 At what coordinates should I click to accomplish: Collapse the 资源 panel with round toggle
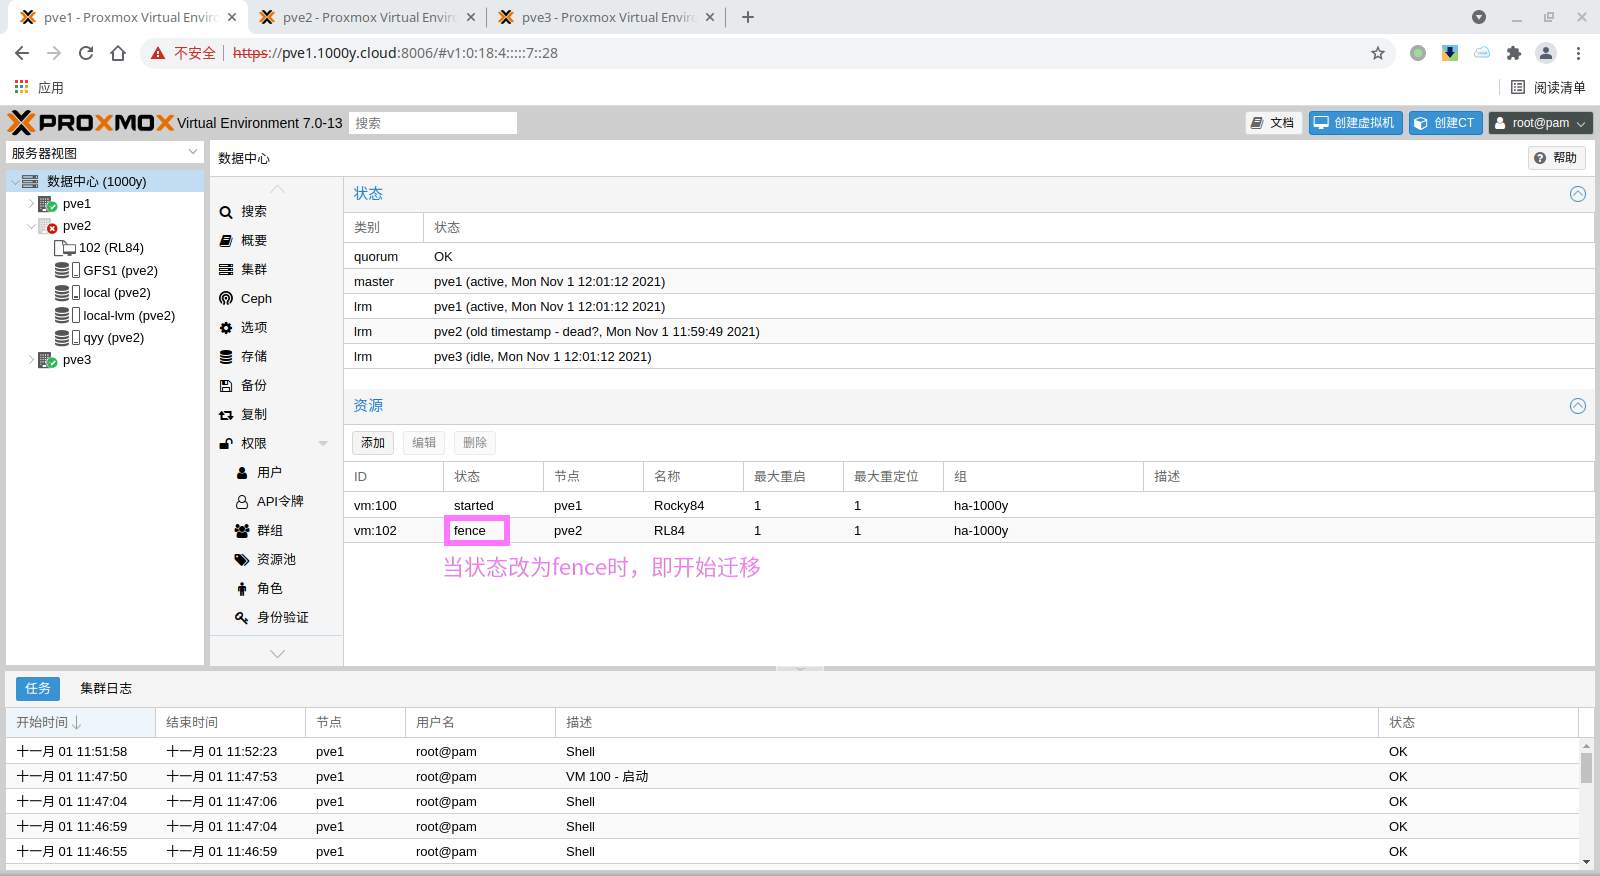click(1577, 406)
